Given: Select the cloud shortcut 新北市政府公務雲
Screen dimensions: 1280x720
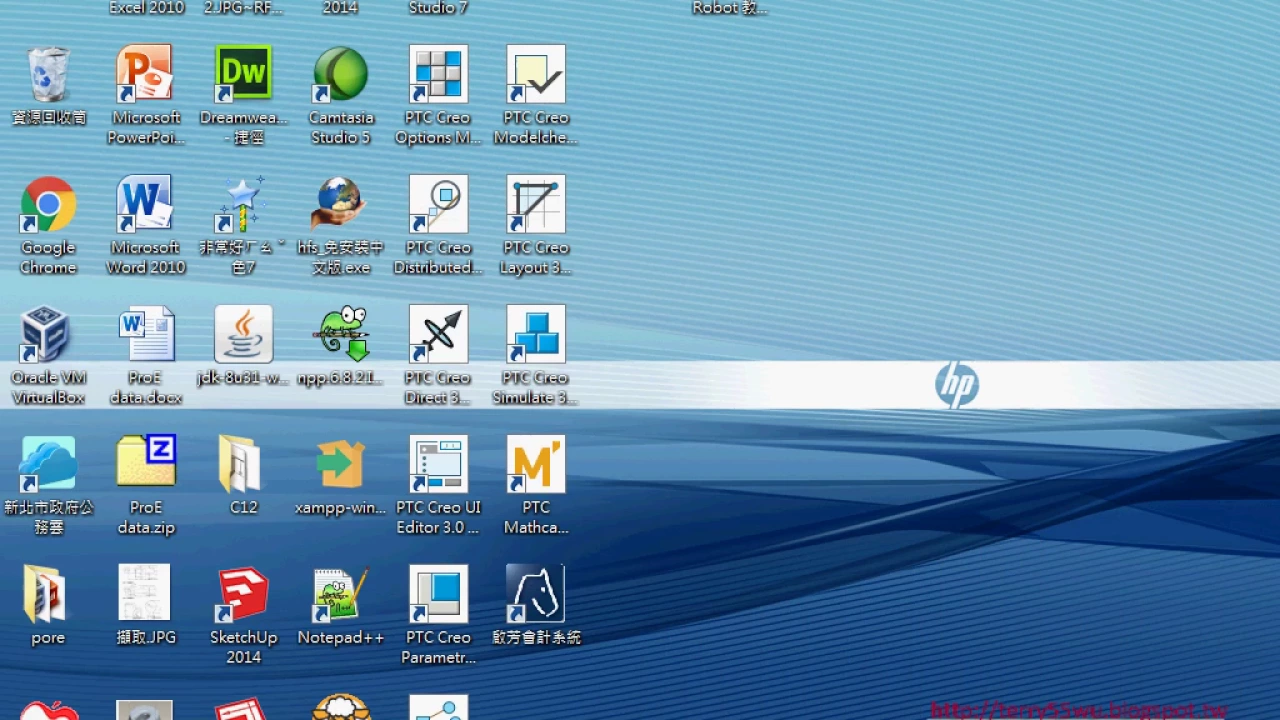Looking at the screenshot, I should [x=48, y=464].
